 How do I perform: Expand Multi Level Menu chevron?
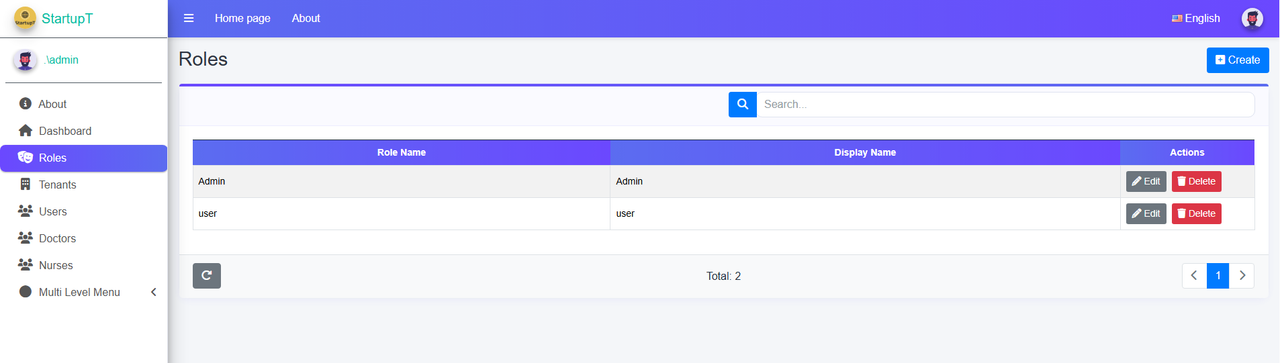click(153, 292)
